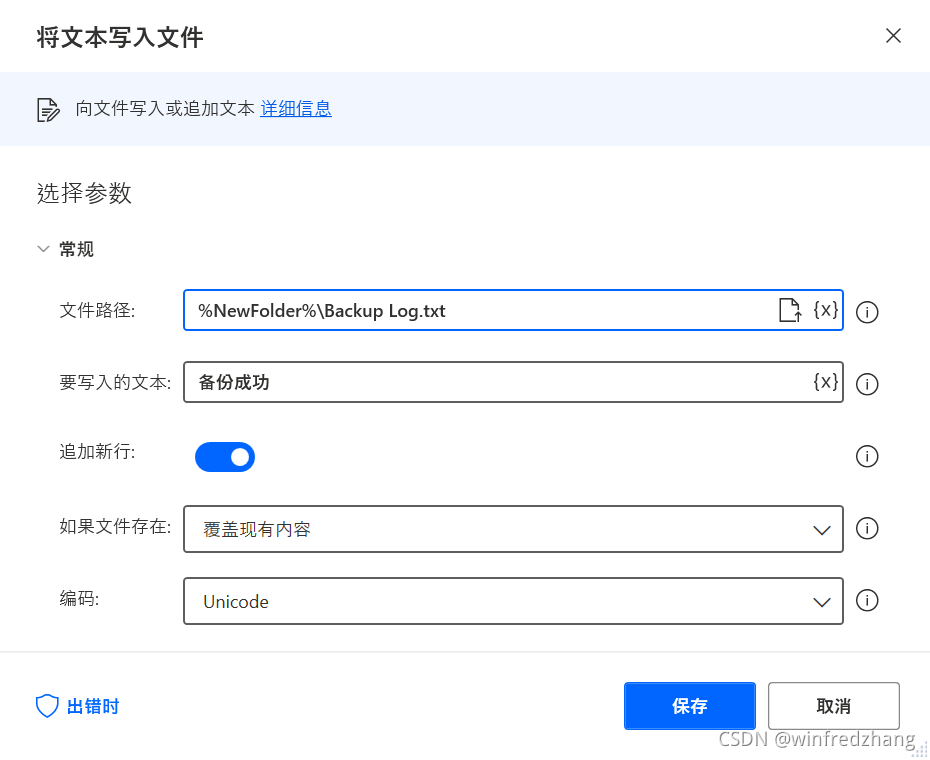This screenshot has width=930, height=760.
Task: Show info for the 追加新行 toggle
Action: pos(867,456)
